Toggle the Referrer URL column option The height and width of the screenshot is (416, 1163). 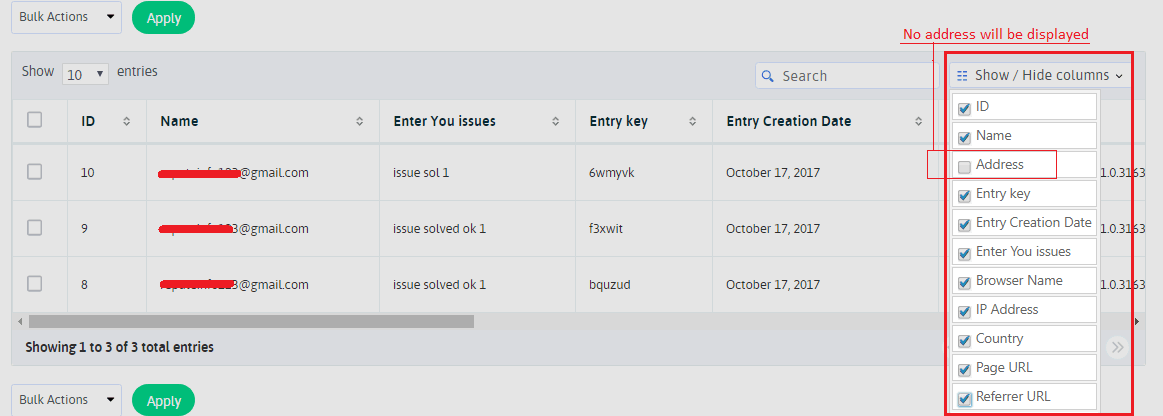(964, 398)
